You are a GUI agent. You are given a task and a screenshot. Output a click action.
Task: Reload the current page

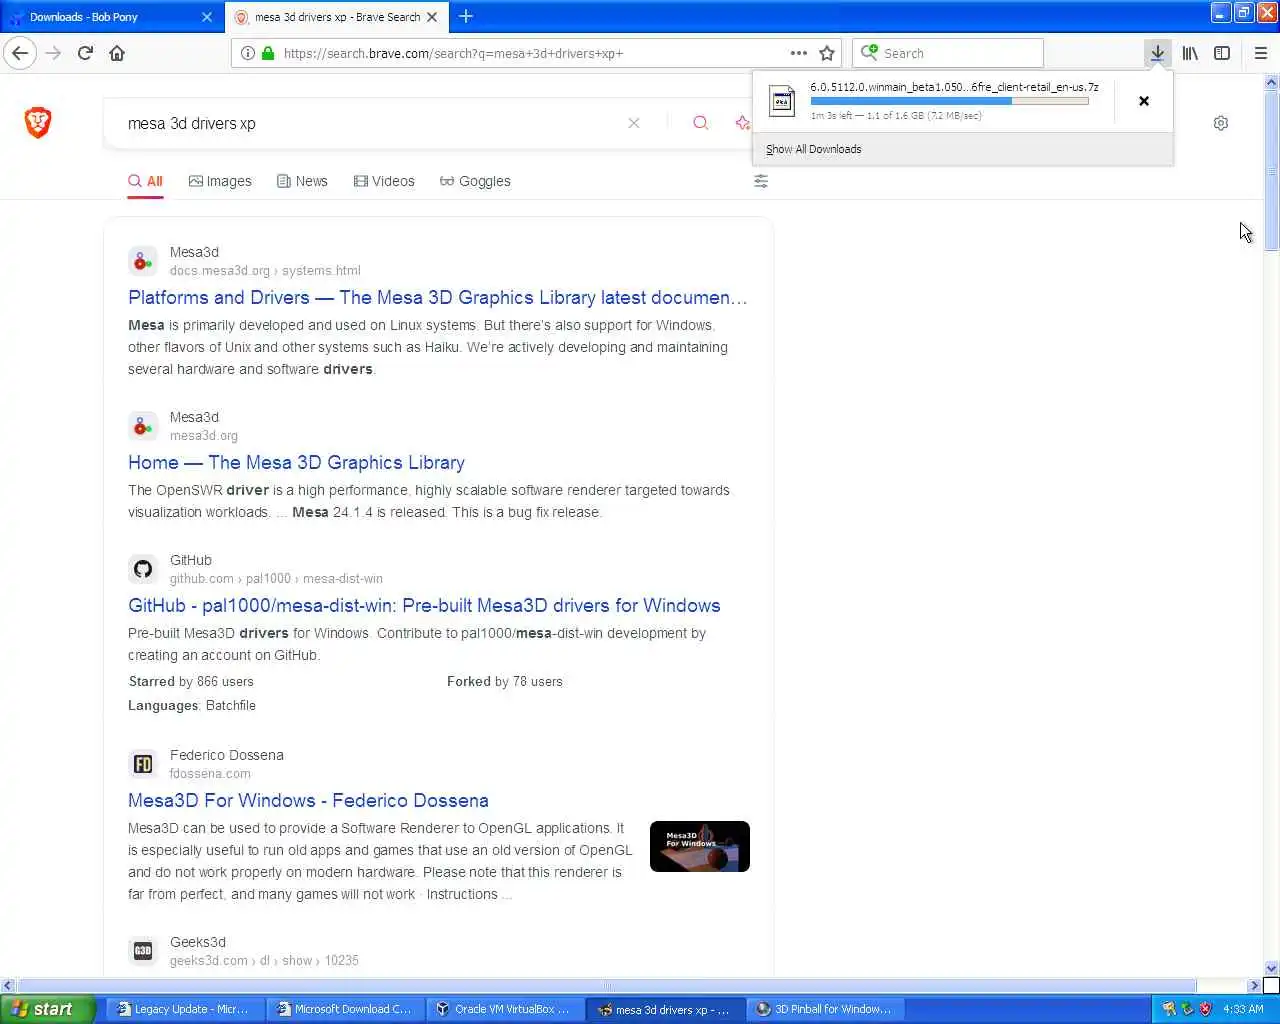tap(85, 53)
